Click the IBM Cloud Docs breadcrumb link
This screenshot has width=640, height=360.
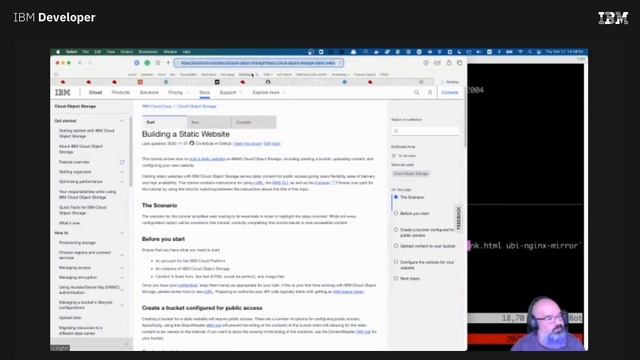tap(157, 106)
